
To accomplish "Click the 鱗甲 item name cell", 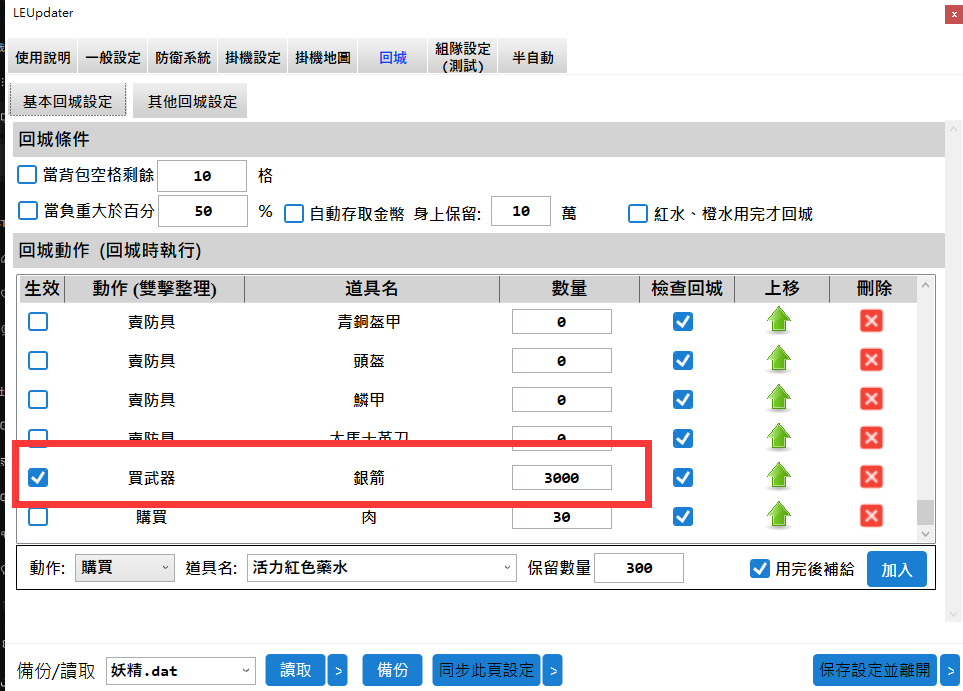I will [369, 400].
